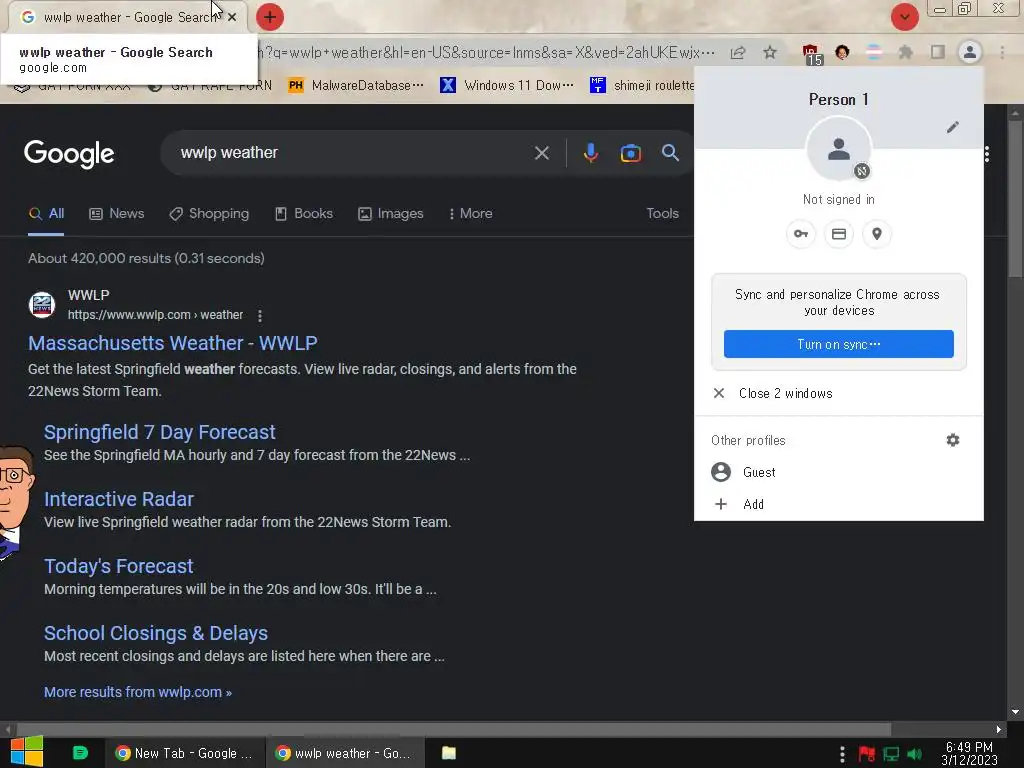Open payment methods card icon
The image size is (1024, 768).
(839, 234)
